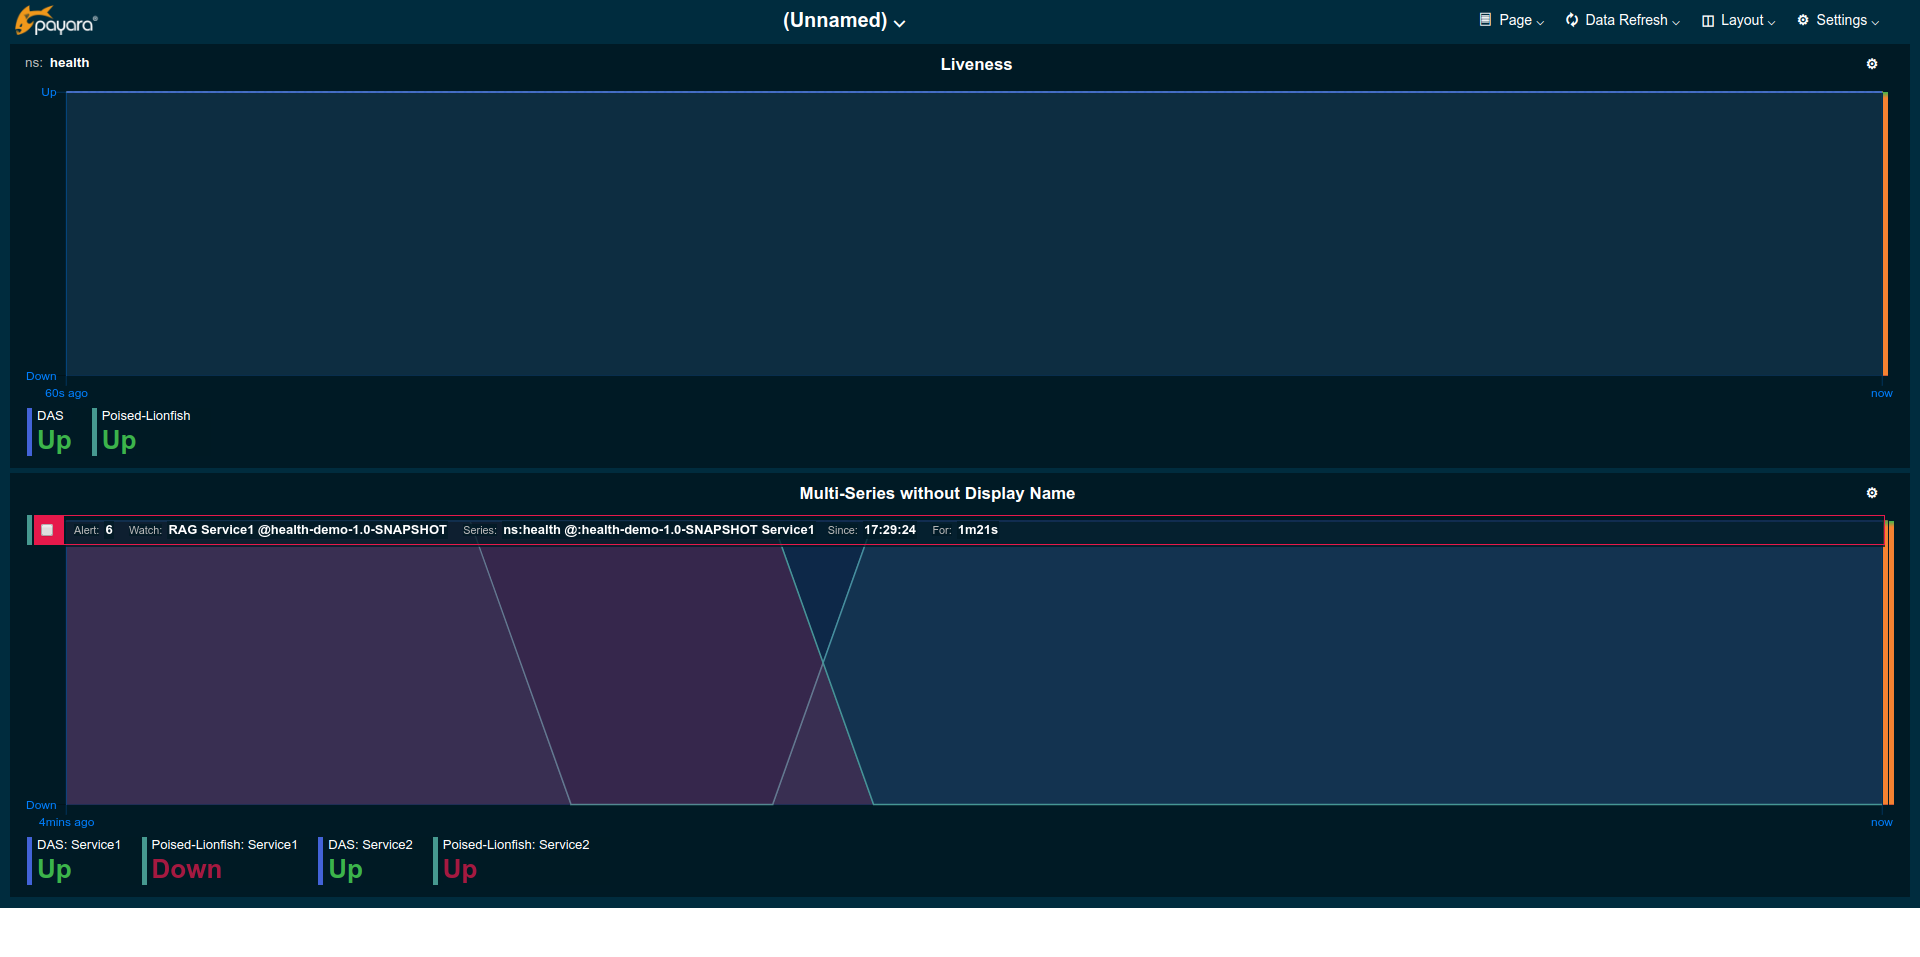Click Poised-Lionfish: Service1 Down legend

tap(222, 860)
